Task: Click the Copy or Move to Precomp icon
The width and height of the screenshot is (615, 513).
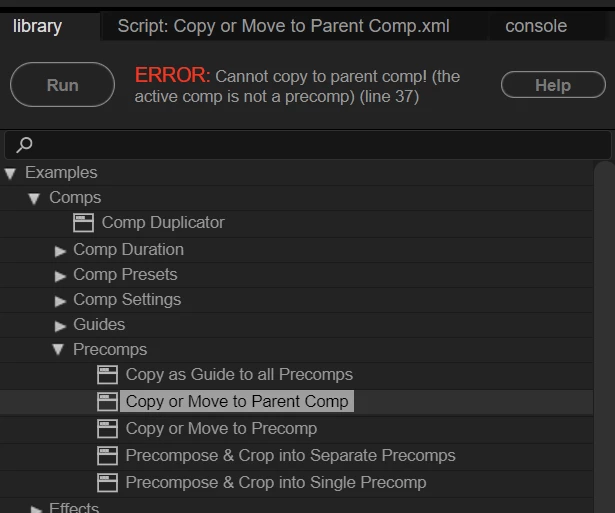Action: [108, 429]
